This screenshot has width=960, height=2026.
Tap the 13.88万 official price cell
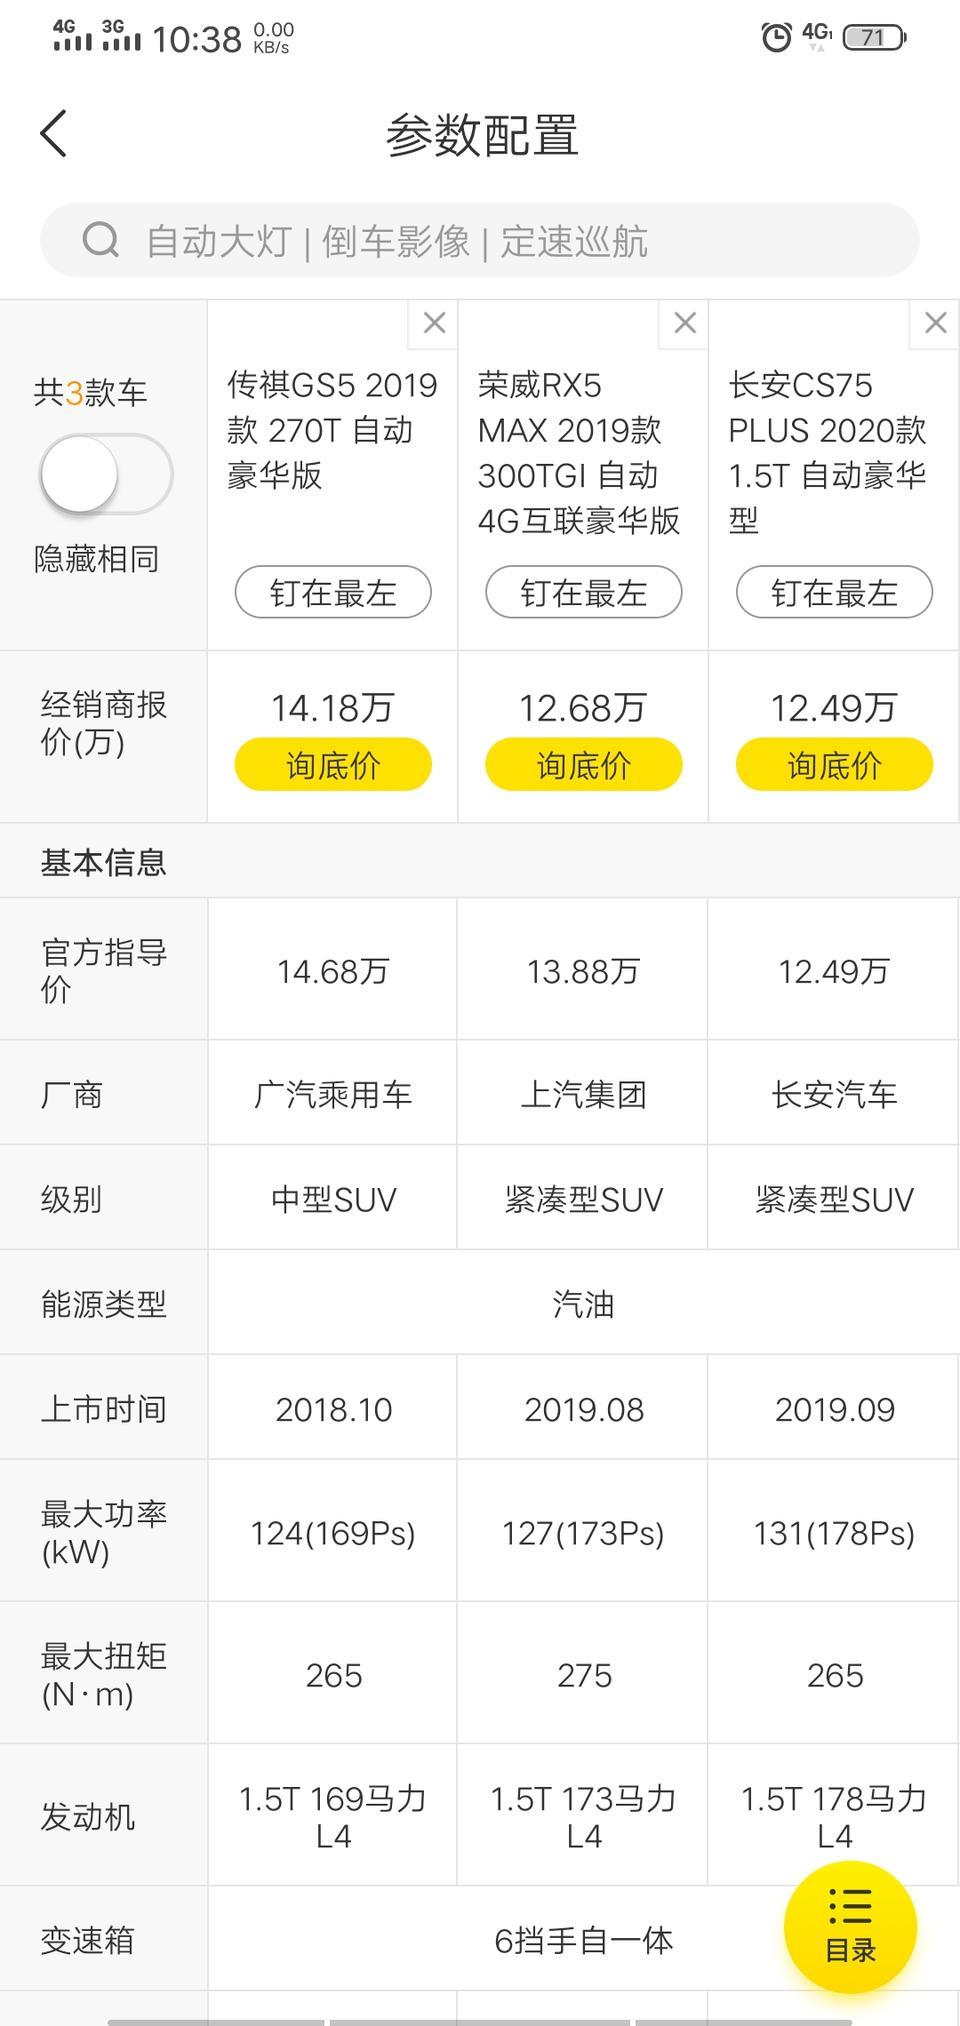584,970
